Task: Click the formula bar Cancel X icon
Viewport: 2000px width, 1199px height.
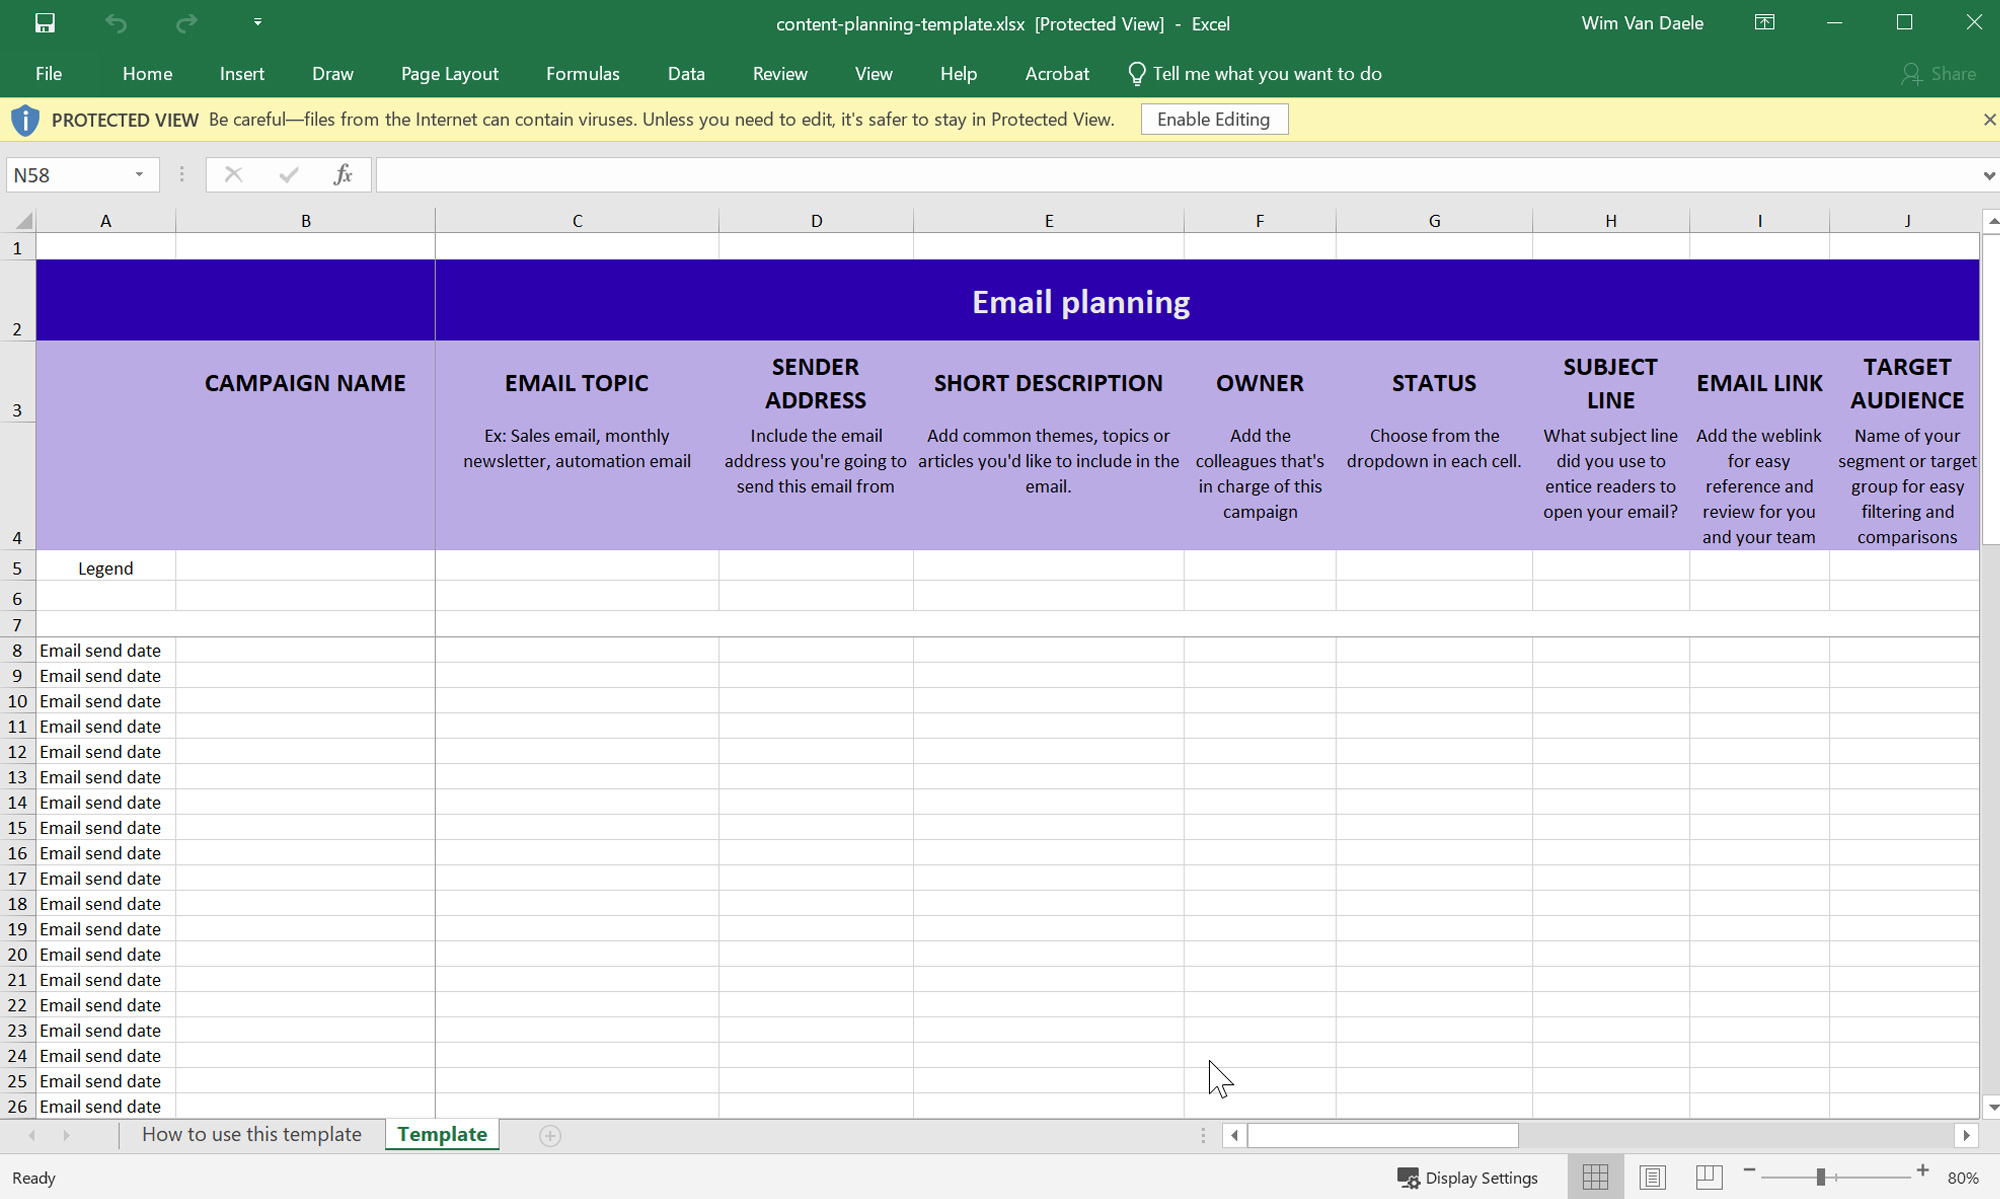Action: [x=233, y=175]
